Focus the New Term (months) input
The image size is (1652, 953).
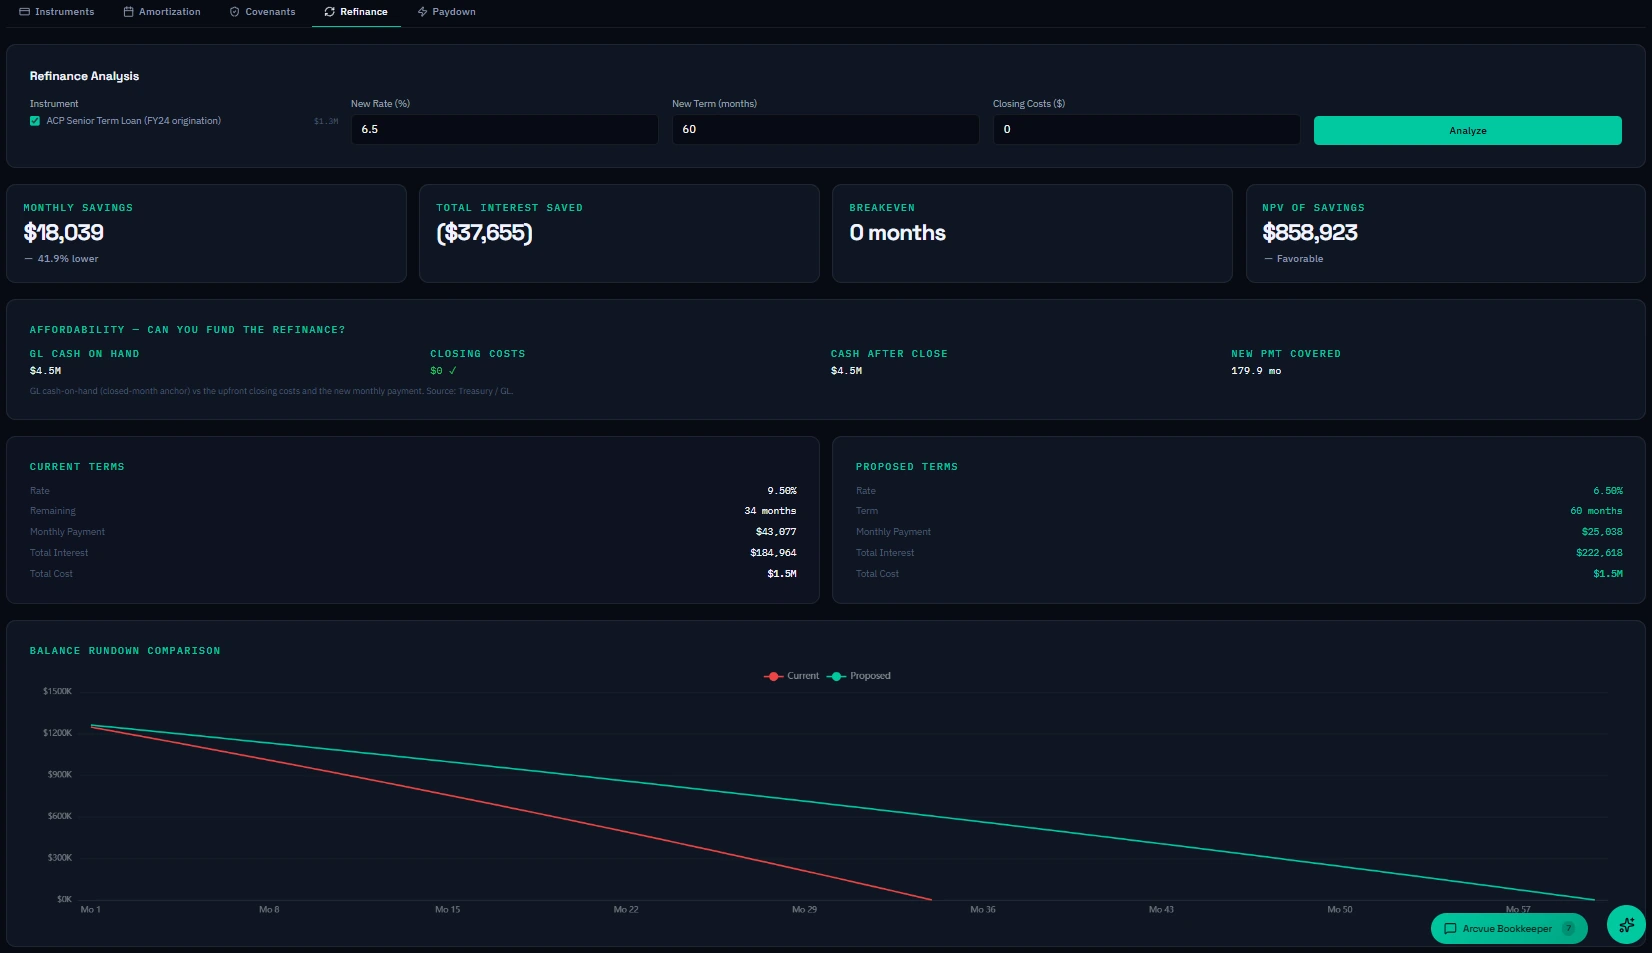coord(825,129)
